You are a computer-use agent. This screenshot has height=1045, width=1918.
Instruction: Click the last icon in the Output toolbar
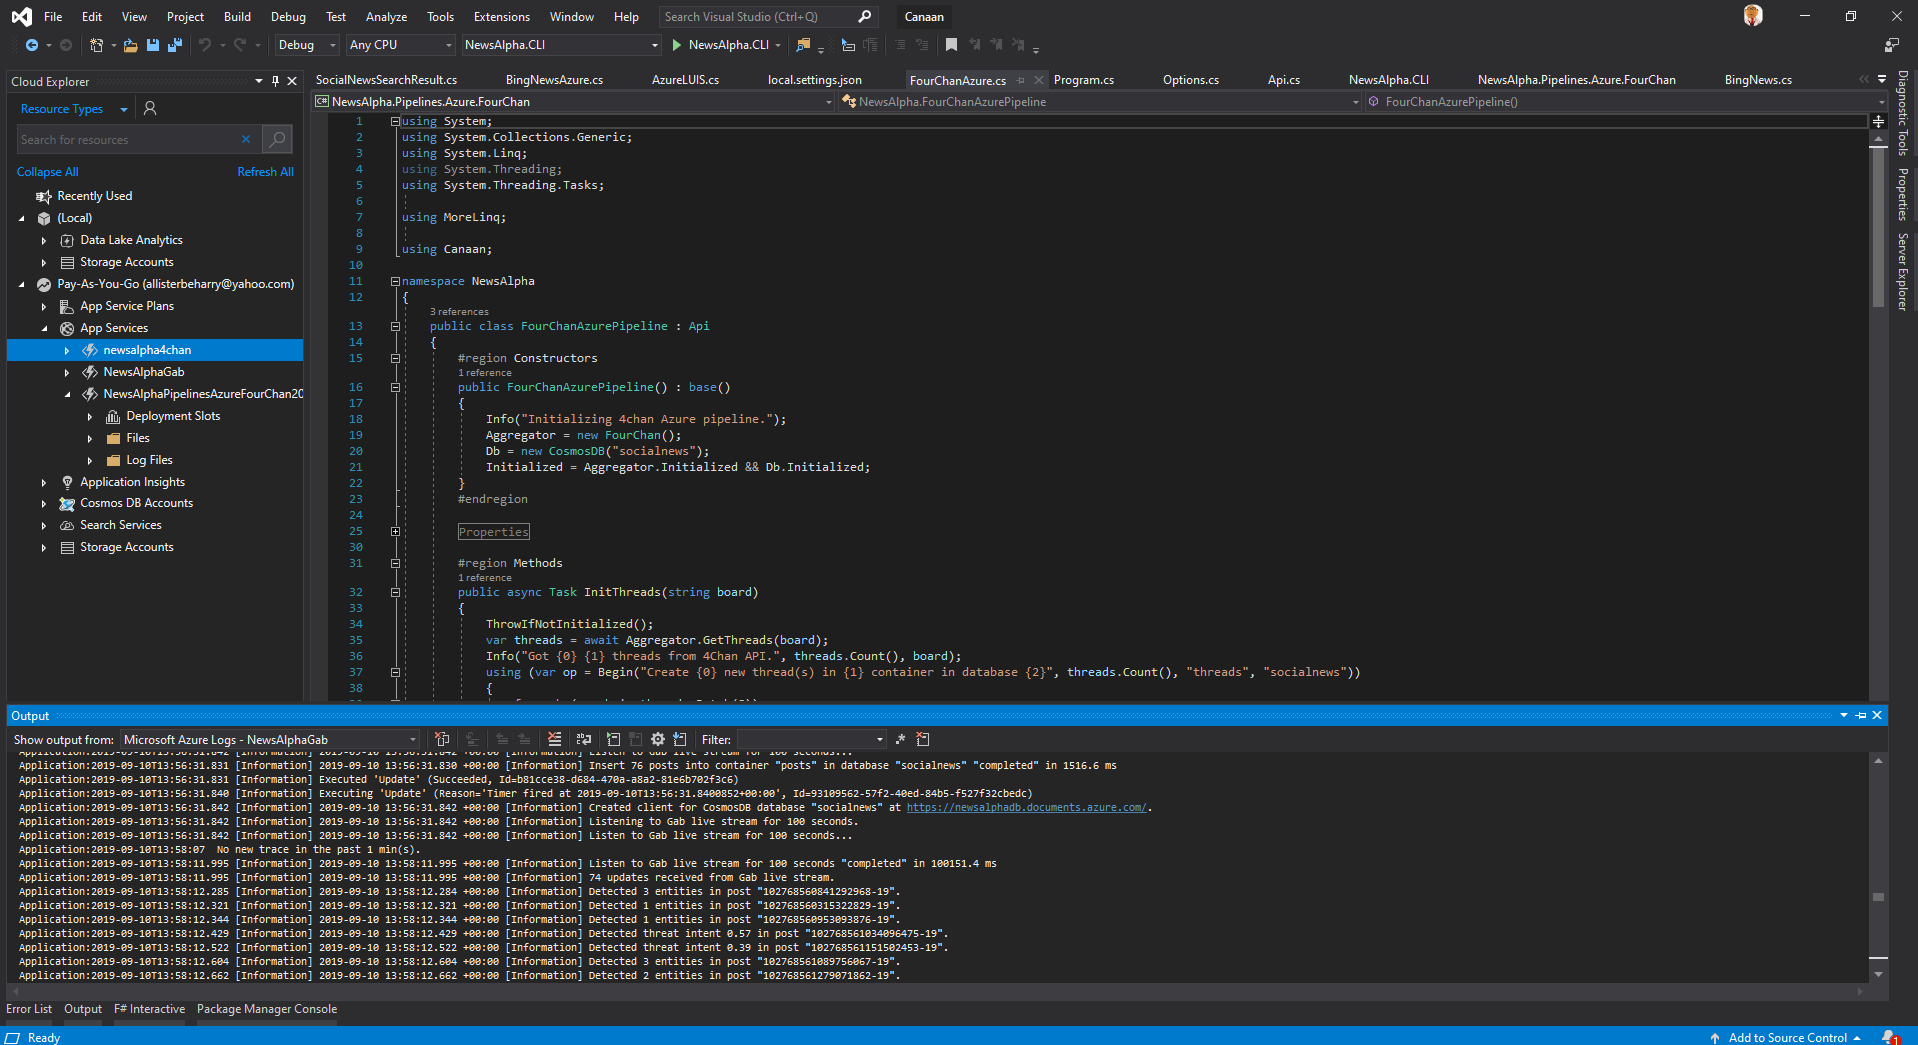[923, 740]
